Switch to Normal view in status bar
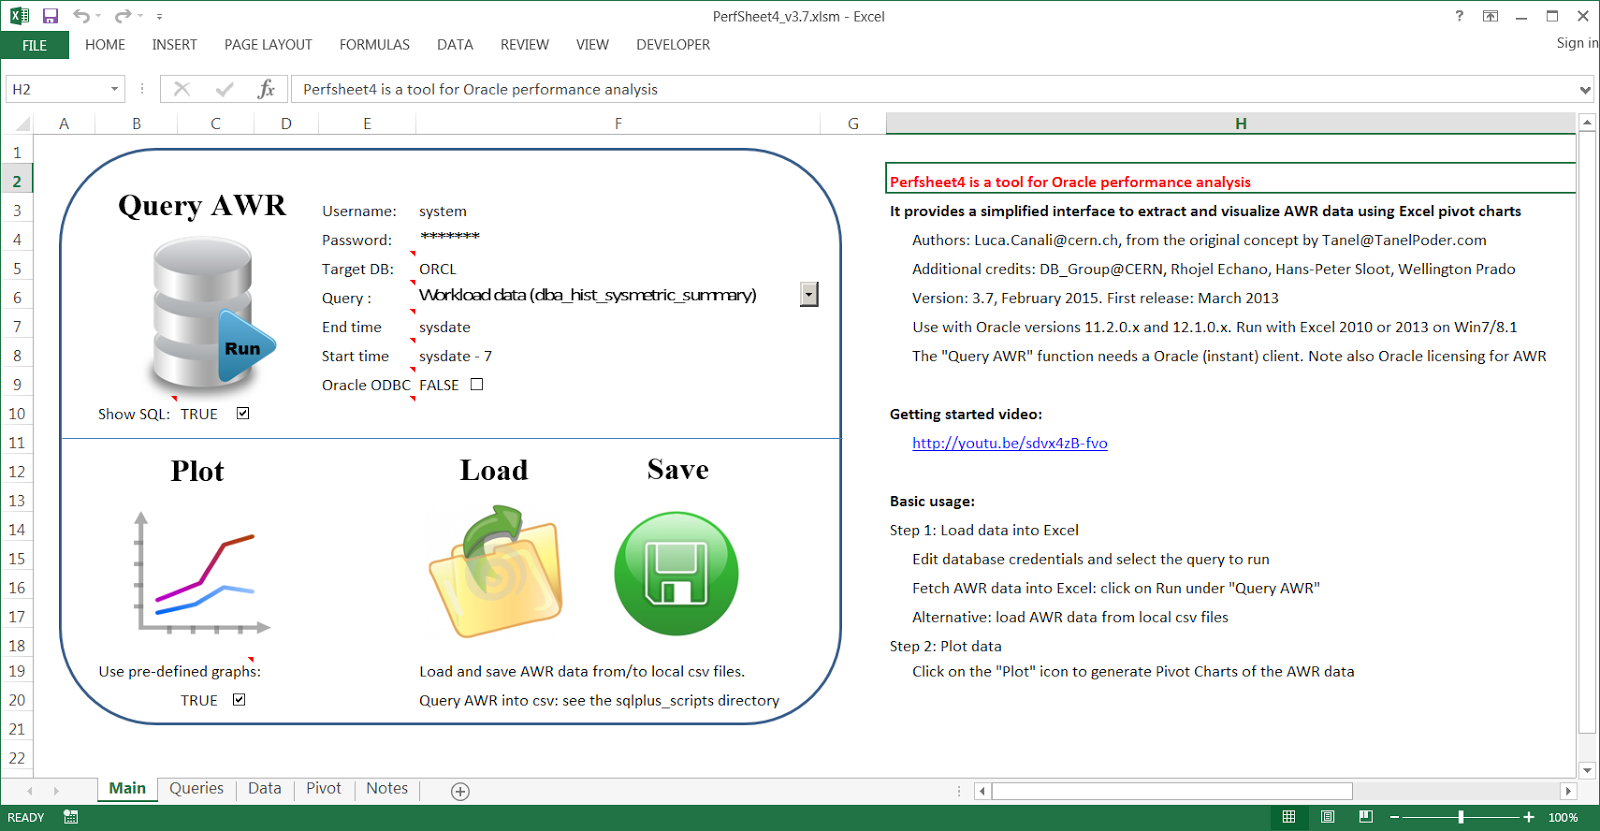 click(x=1289, y=817)
